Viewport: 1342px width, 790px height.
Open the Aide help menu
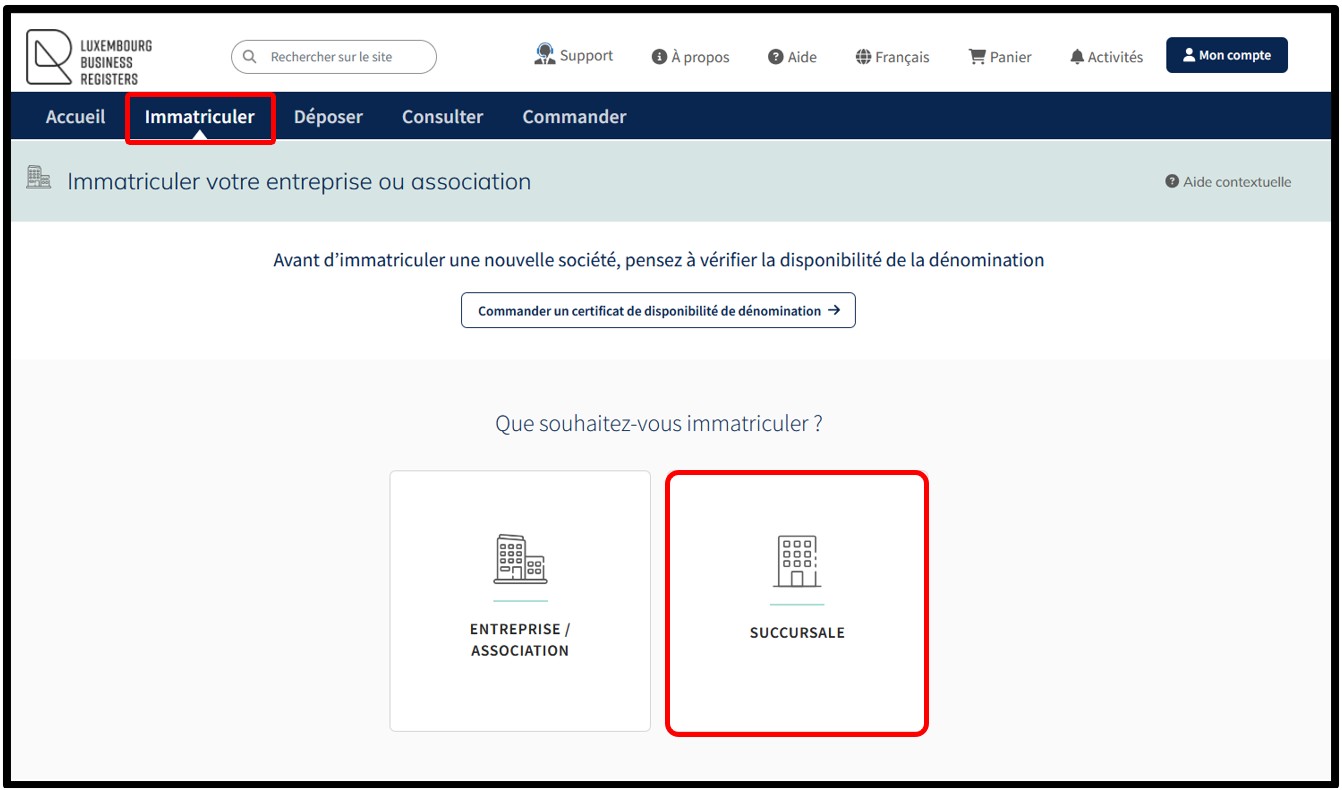click(792, 57)
